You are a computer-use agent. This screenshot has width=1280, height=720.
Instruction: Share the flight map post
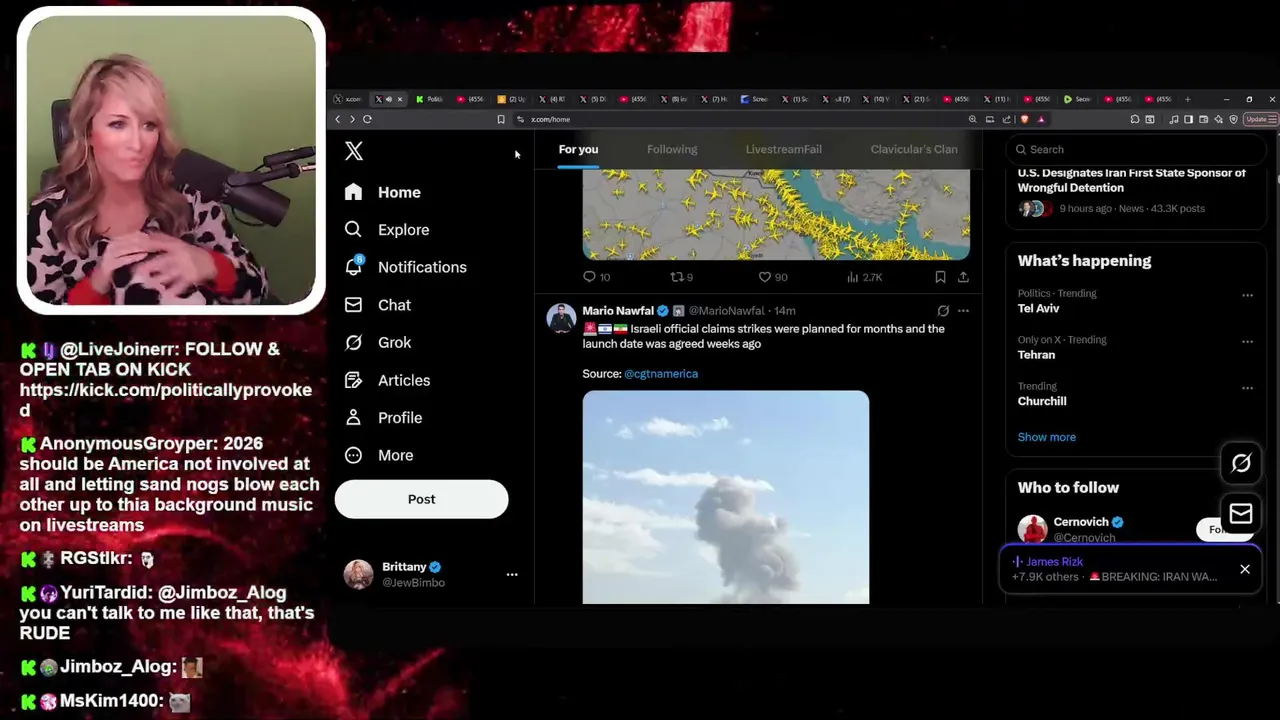(963, 277)
